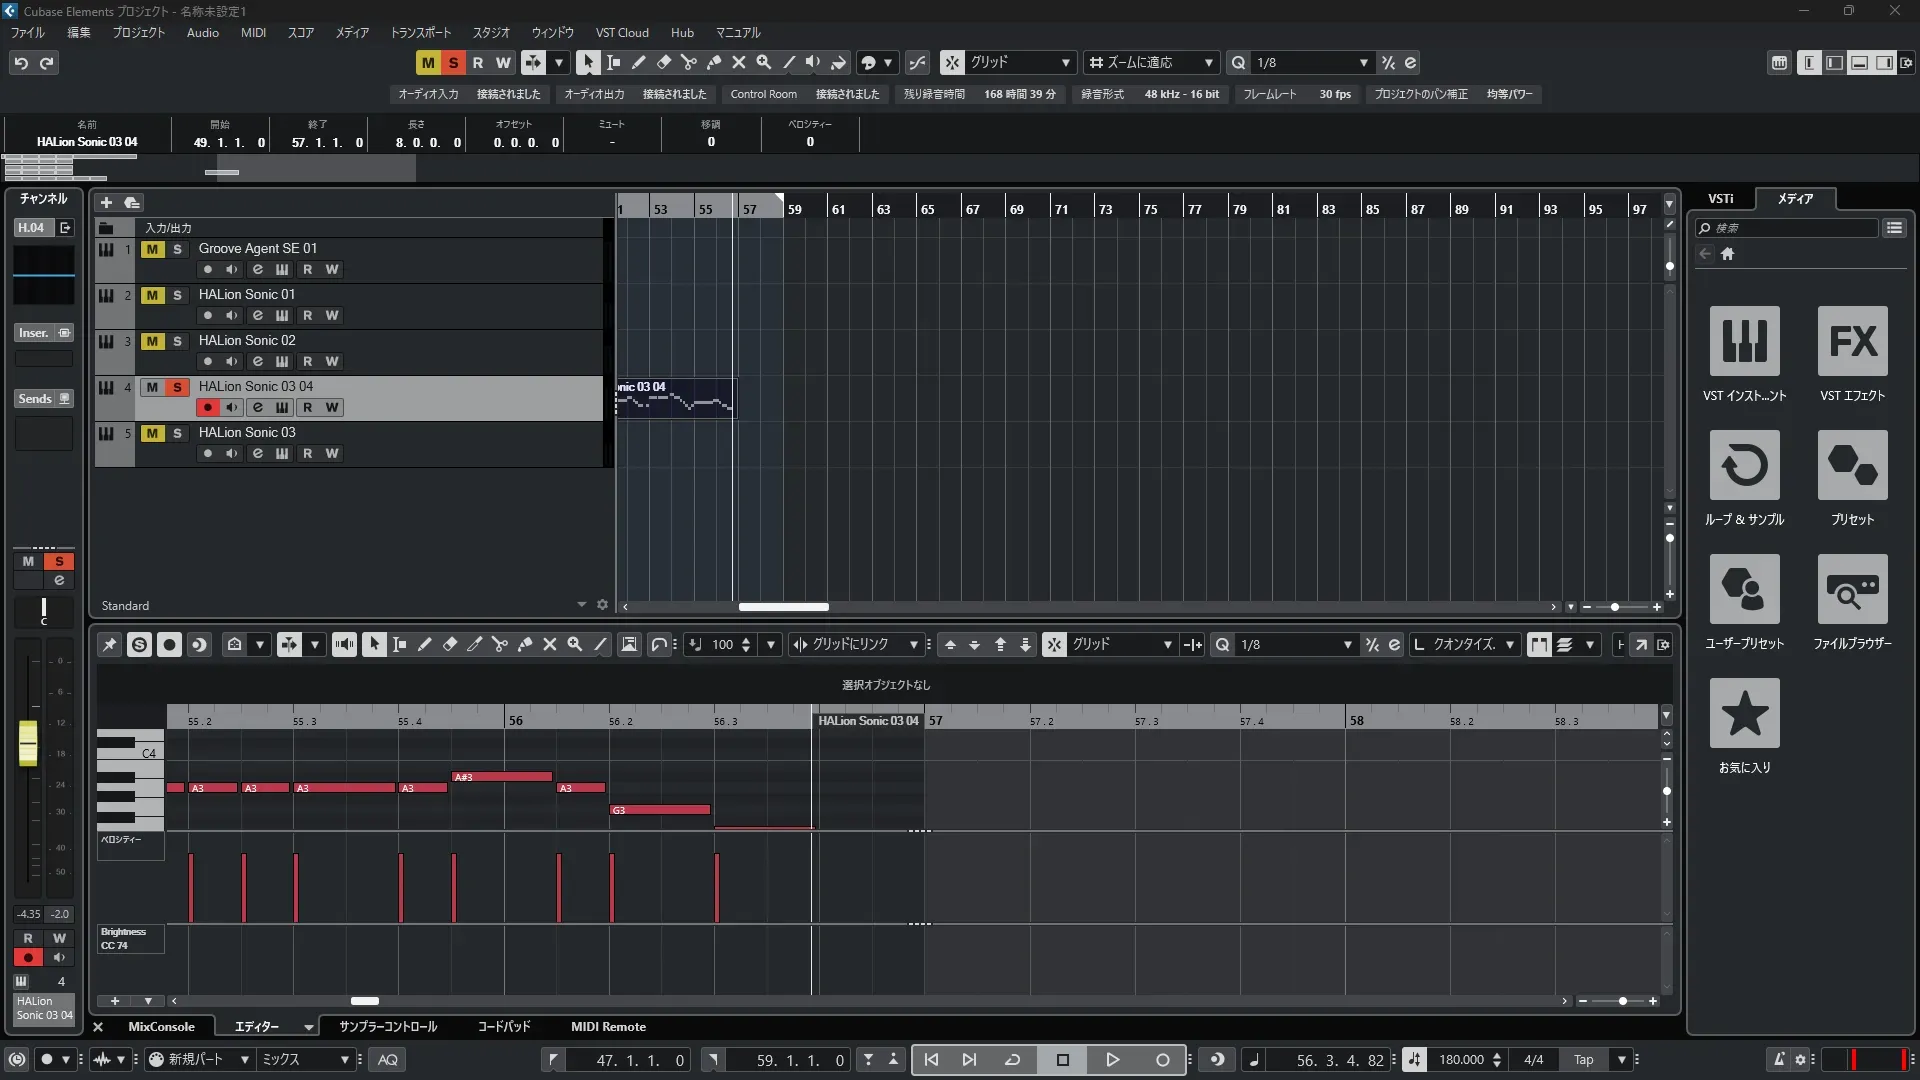This screenshot has width=1920, height=1080.
Task: Click the Sends section header
Action: tap(35, 399)
